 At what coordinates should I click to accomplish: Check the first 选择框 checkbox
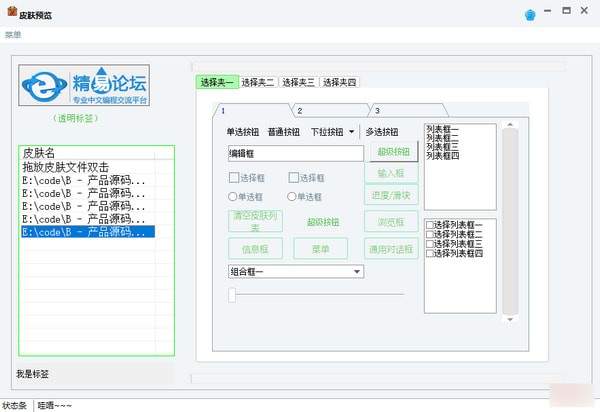[x=234, y=177]
